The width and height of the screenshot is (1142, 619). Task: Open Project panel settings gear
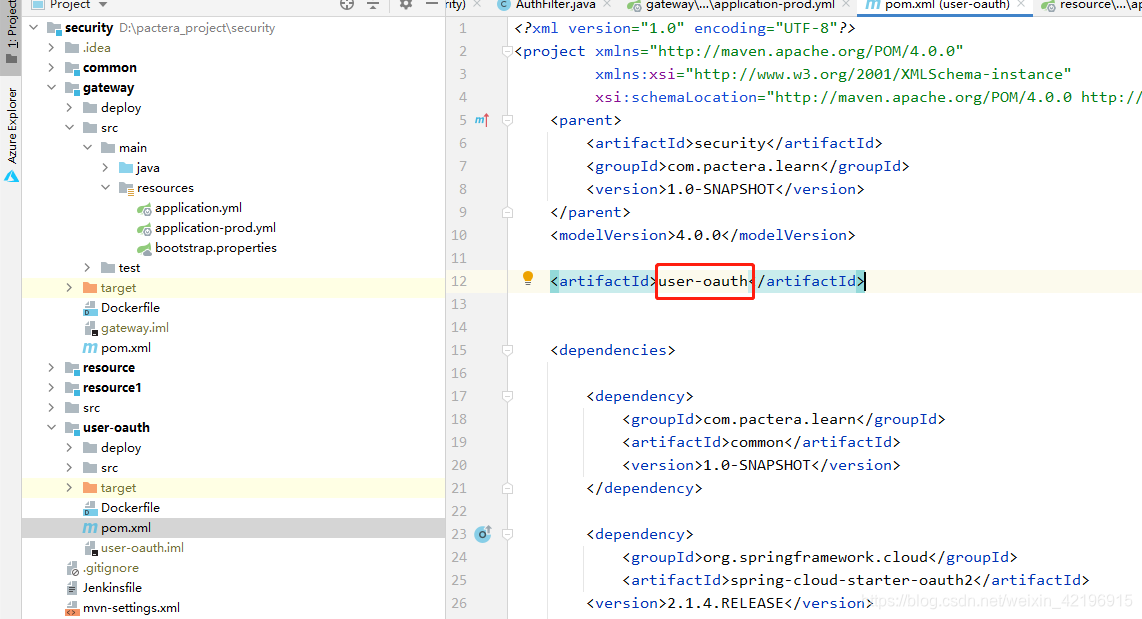pos(406,5)
